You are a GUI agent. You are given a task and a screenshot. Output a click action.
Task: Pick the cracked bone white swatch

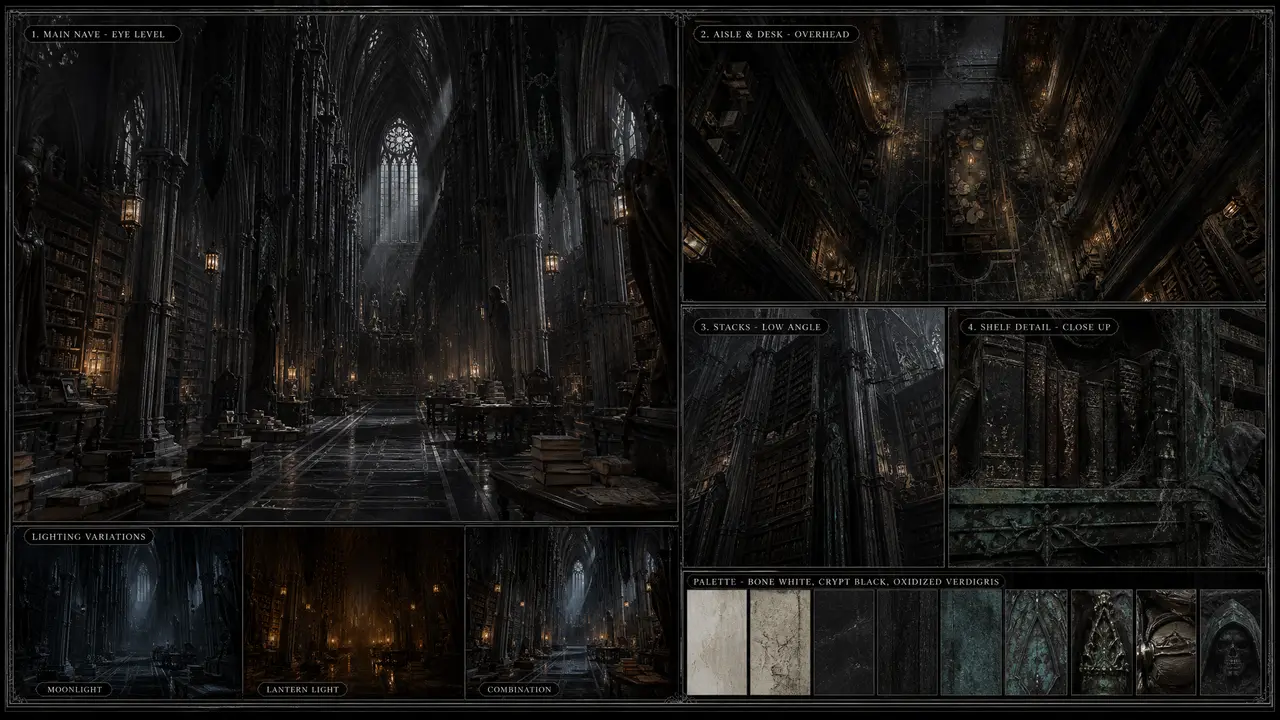[x=780, y=642]
